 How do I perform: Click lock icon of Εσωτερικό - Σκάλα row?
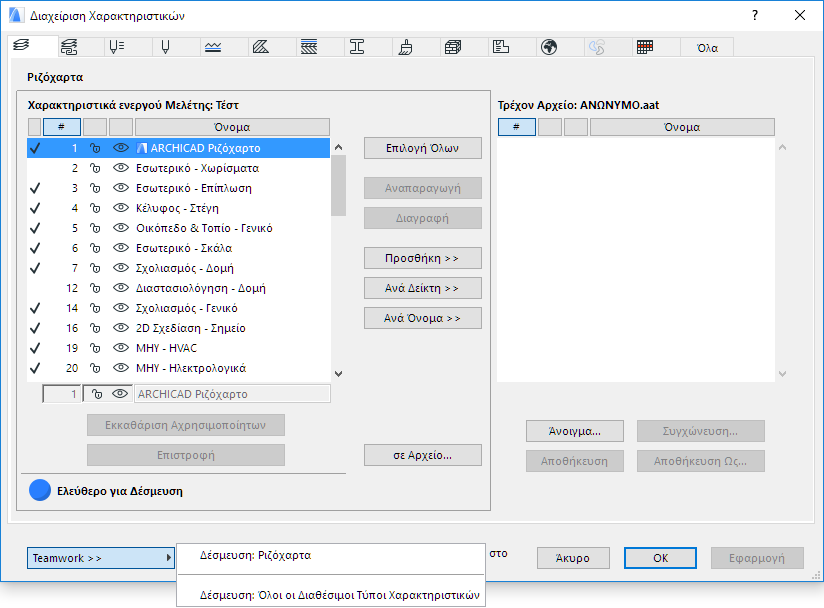95,248
